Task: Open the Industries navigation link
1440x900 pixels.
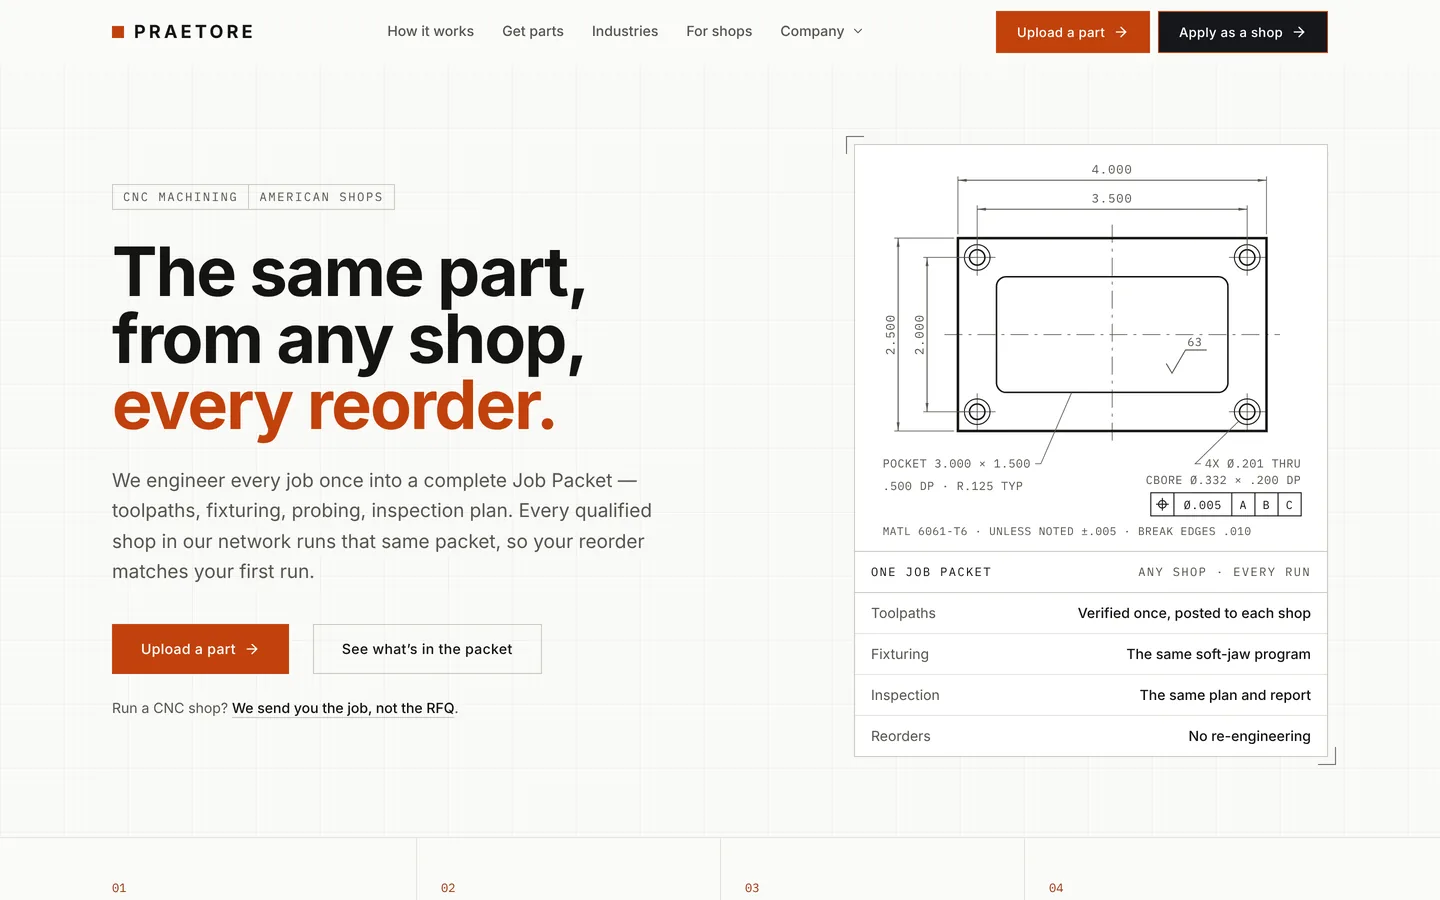Action: (x=625, y=31)
